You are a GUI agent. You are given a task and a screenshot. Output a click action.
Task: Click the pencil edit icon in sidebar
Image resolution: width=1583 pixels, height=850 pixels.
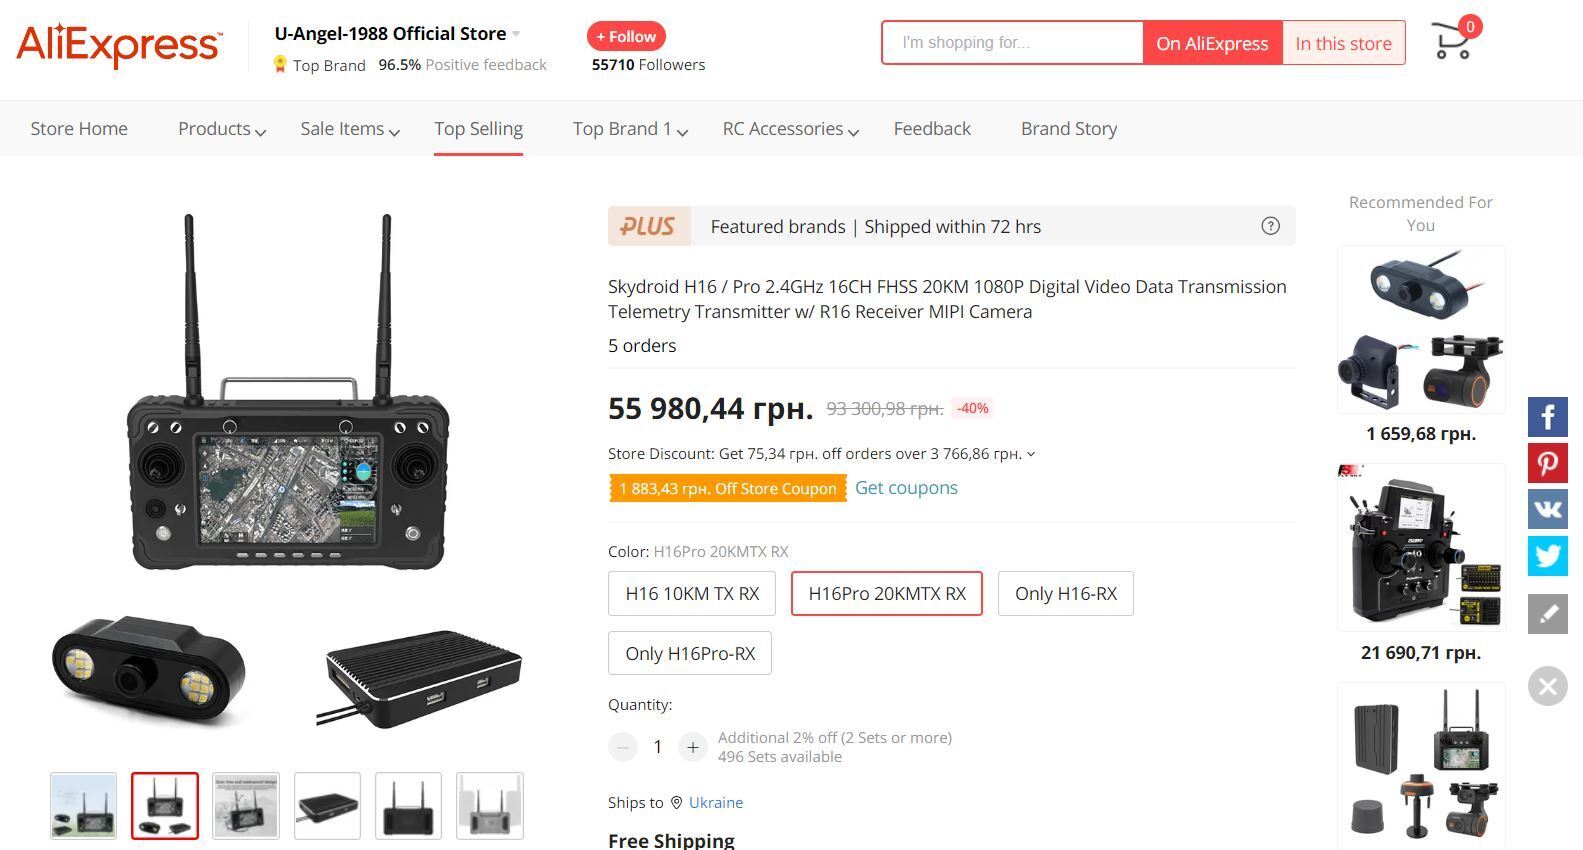(x=1547, y=614)
